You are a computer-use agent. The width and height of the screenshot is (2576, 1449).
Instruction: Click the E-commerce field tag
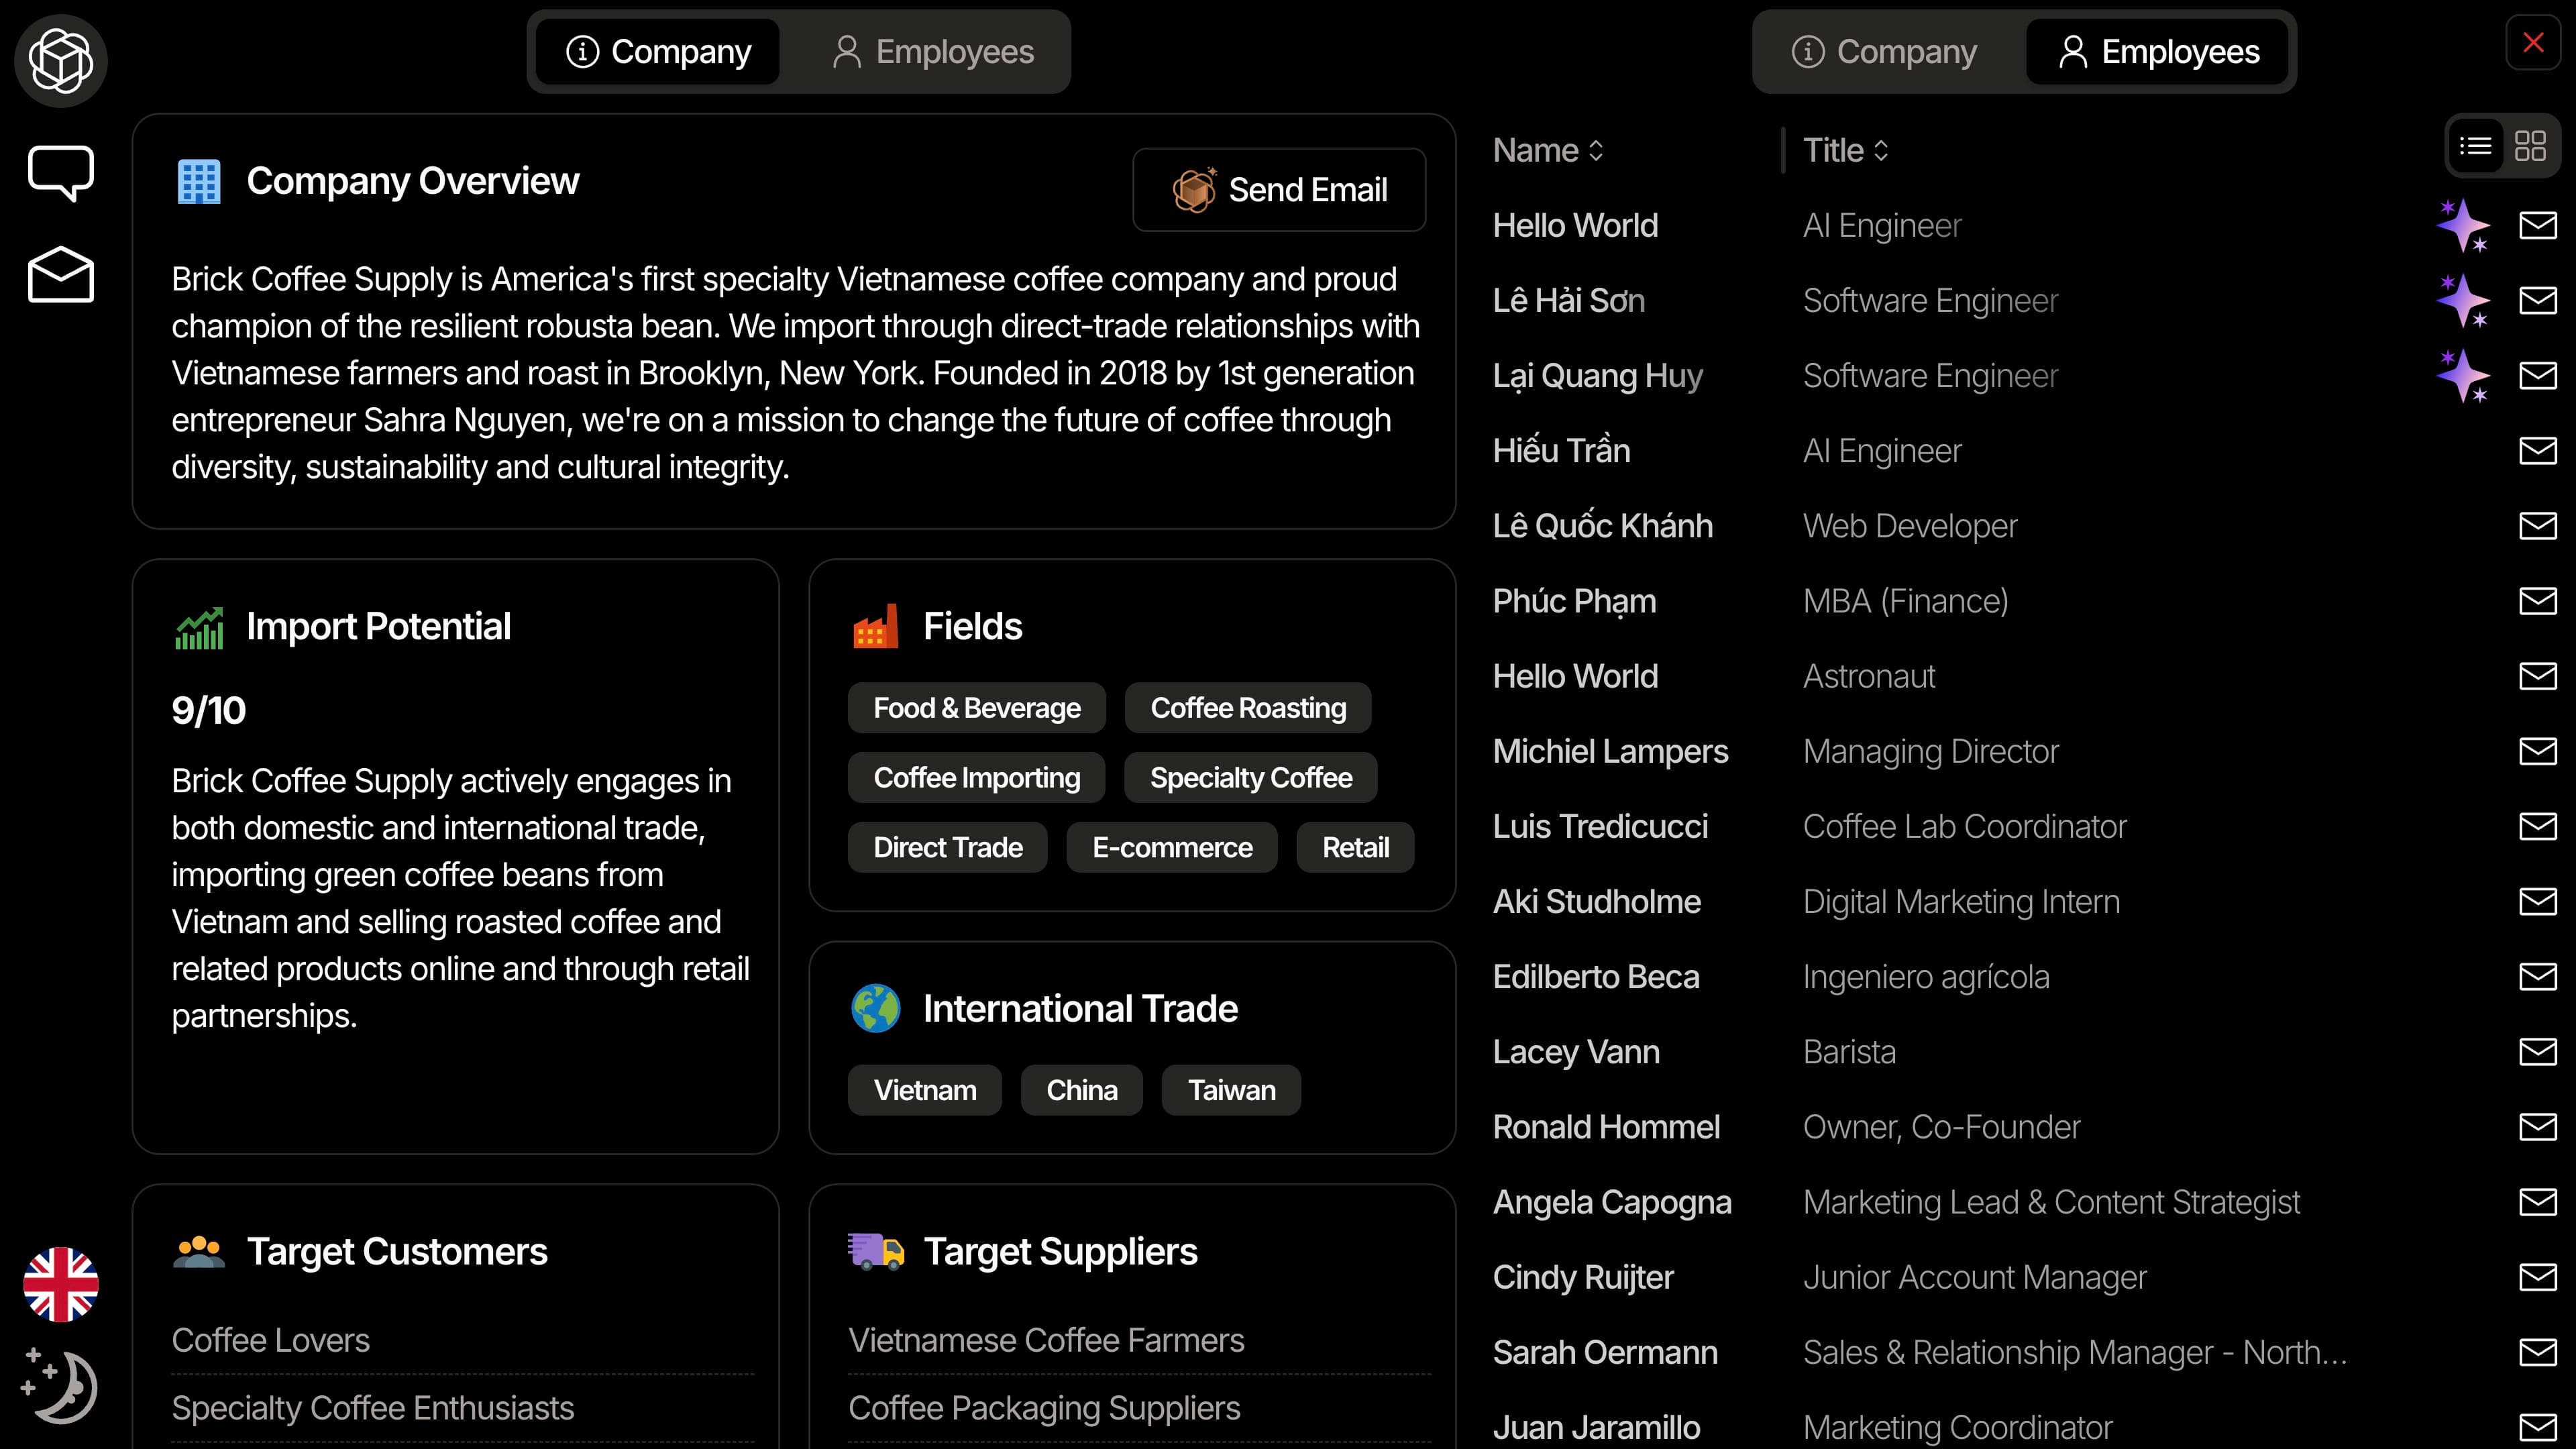pyautogui.click(x=1172, y=848)
